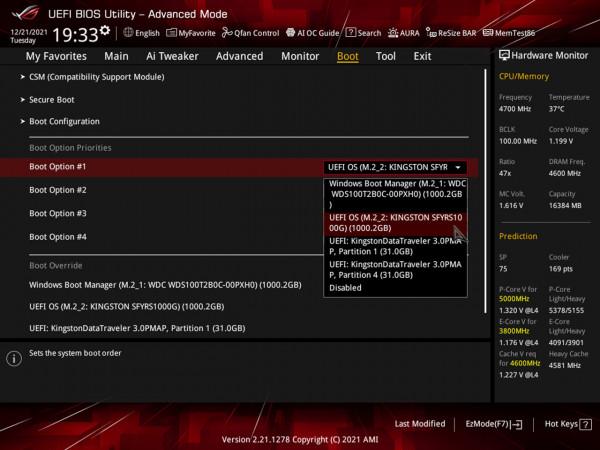Select the Boot tab

tap(347, 56)
